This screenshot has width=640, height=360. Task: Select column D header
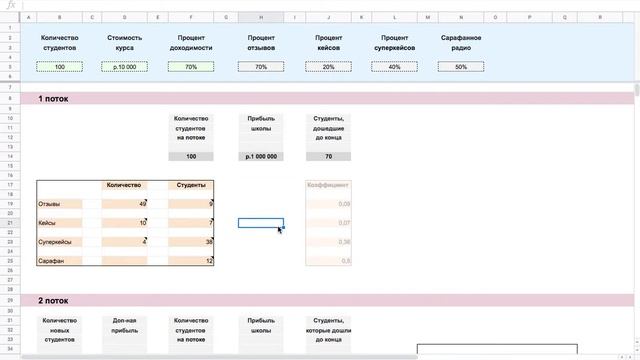tap(124, 17)
